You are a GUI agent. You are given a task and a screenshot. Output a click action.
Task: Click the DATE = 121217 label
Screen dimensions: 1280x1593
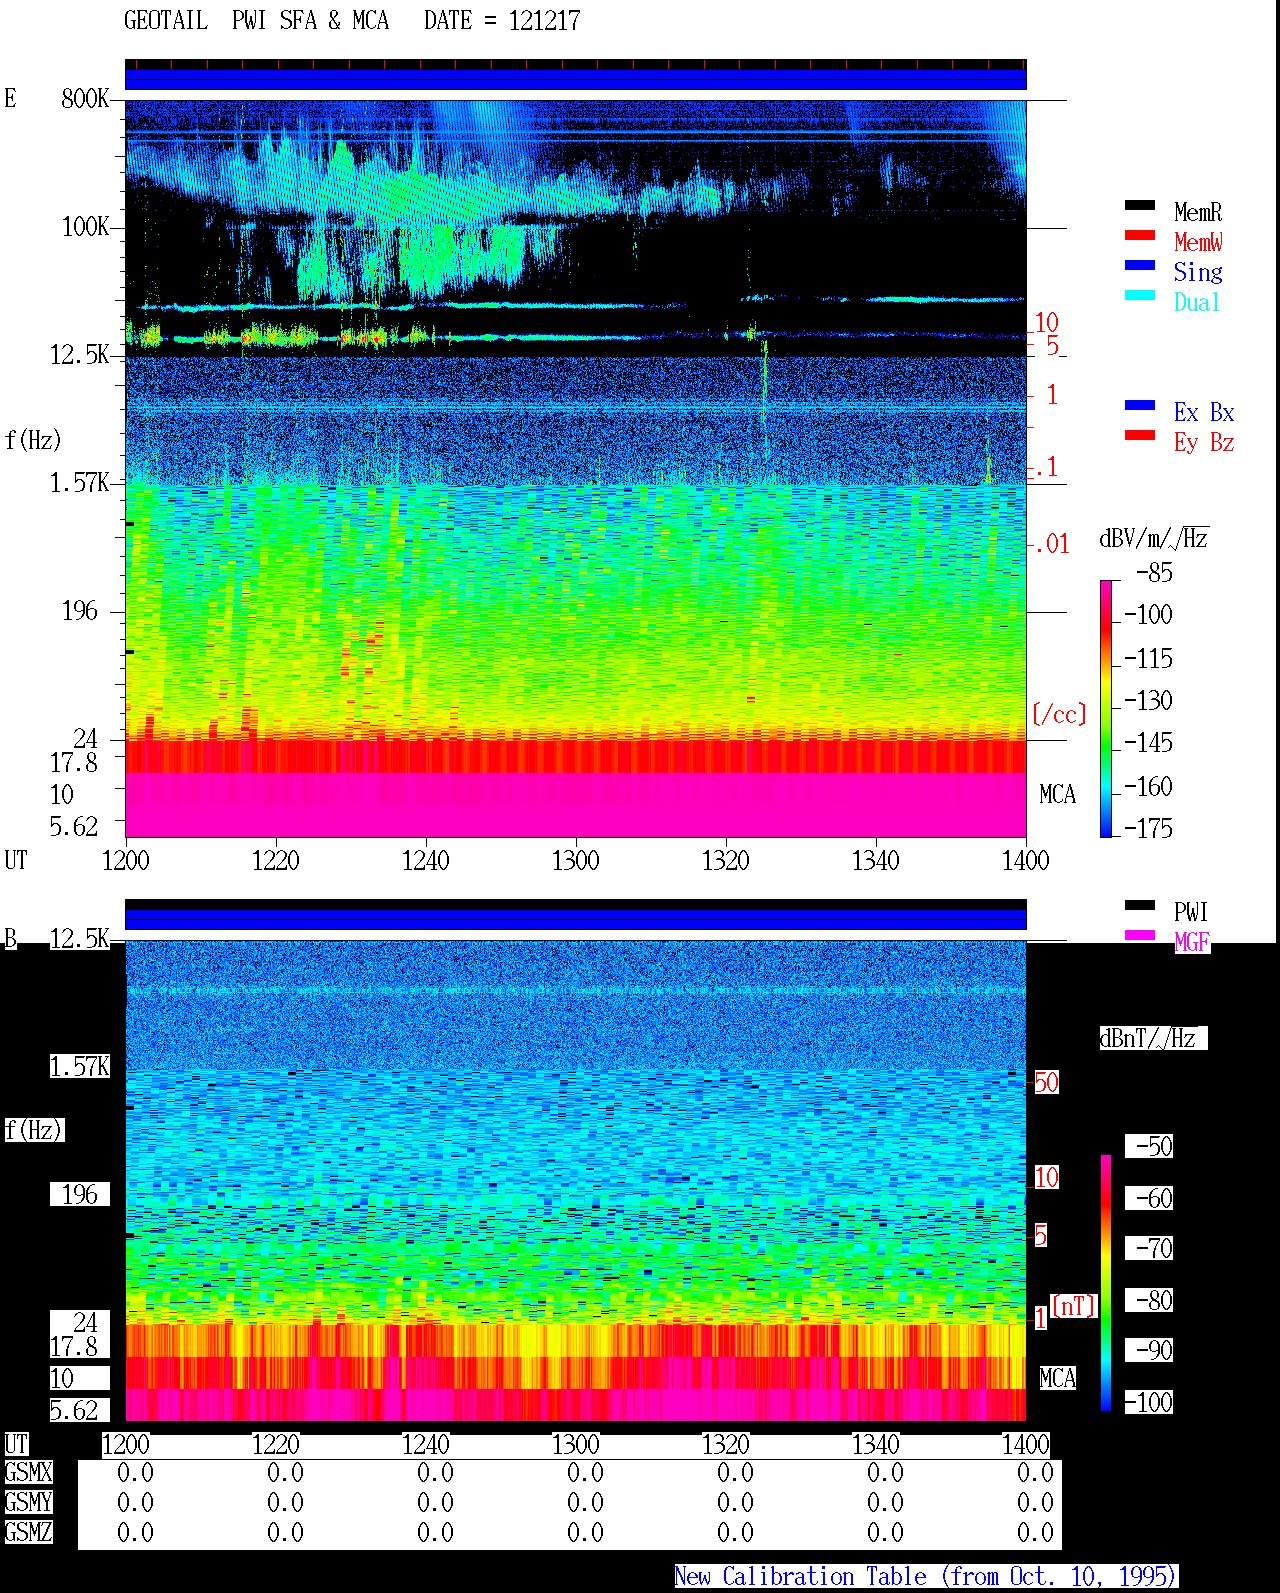click(502, 21)
